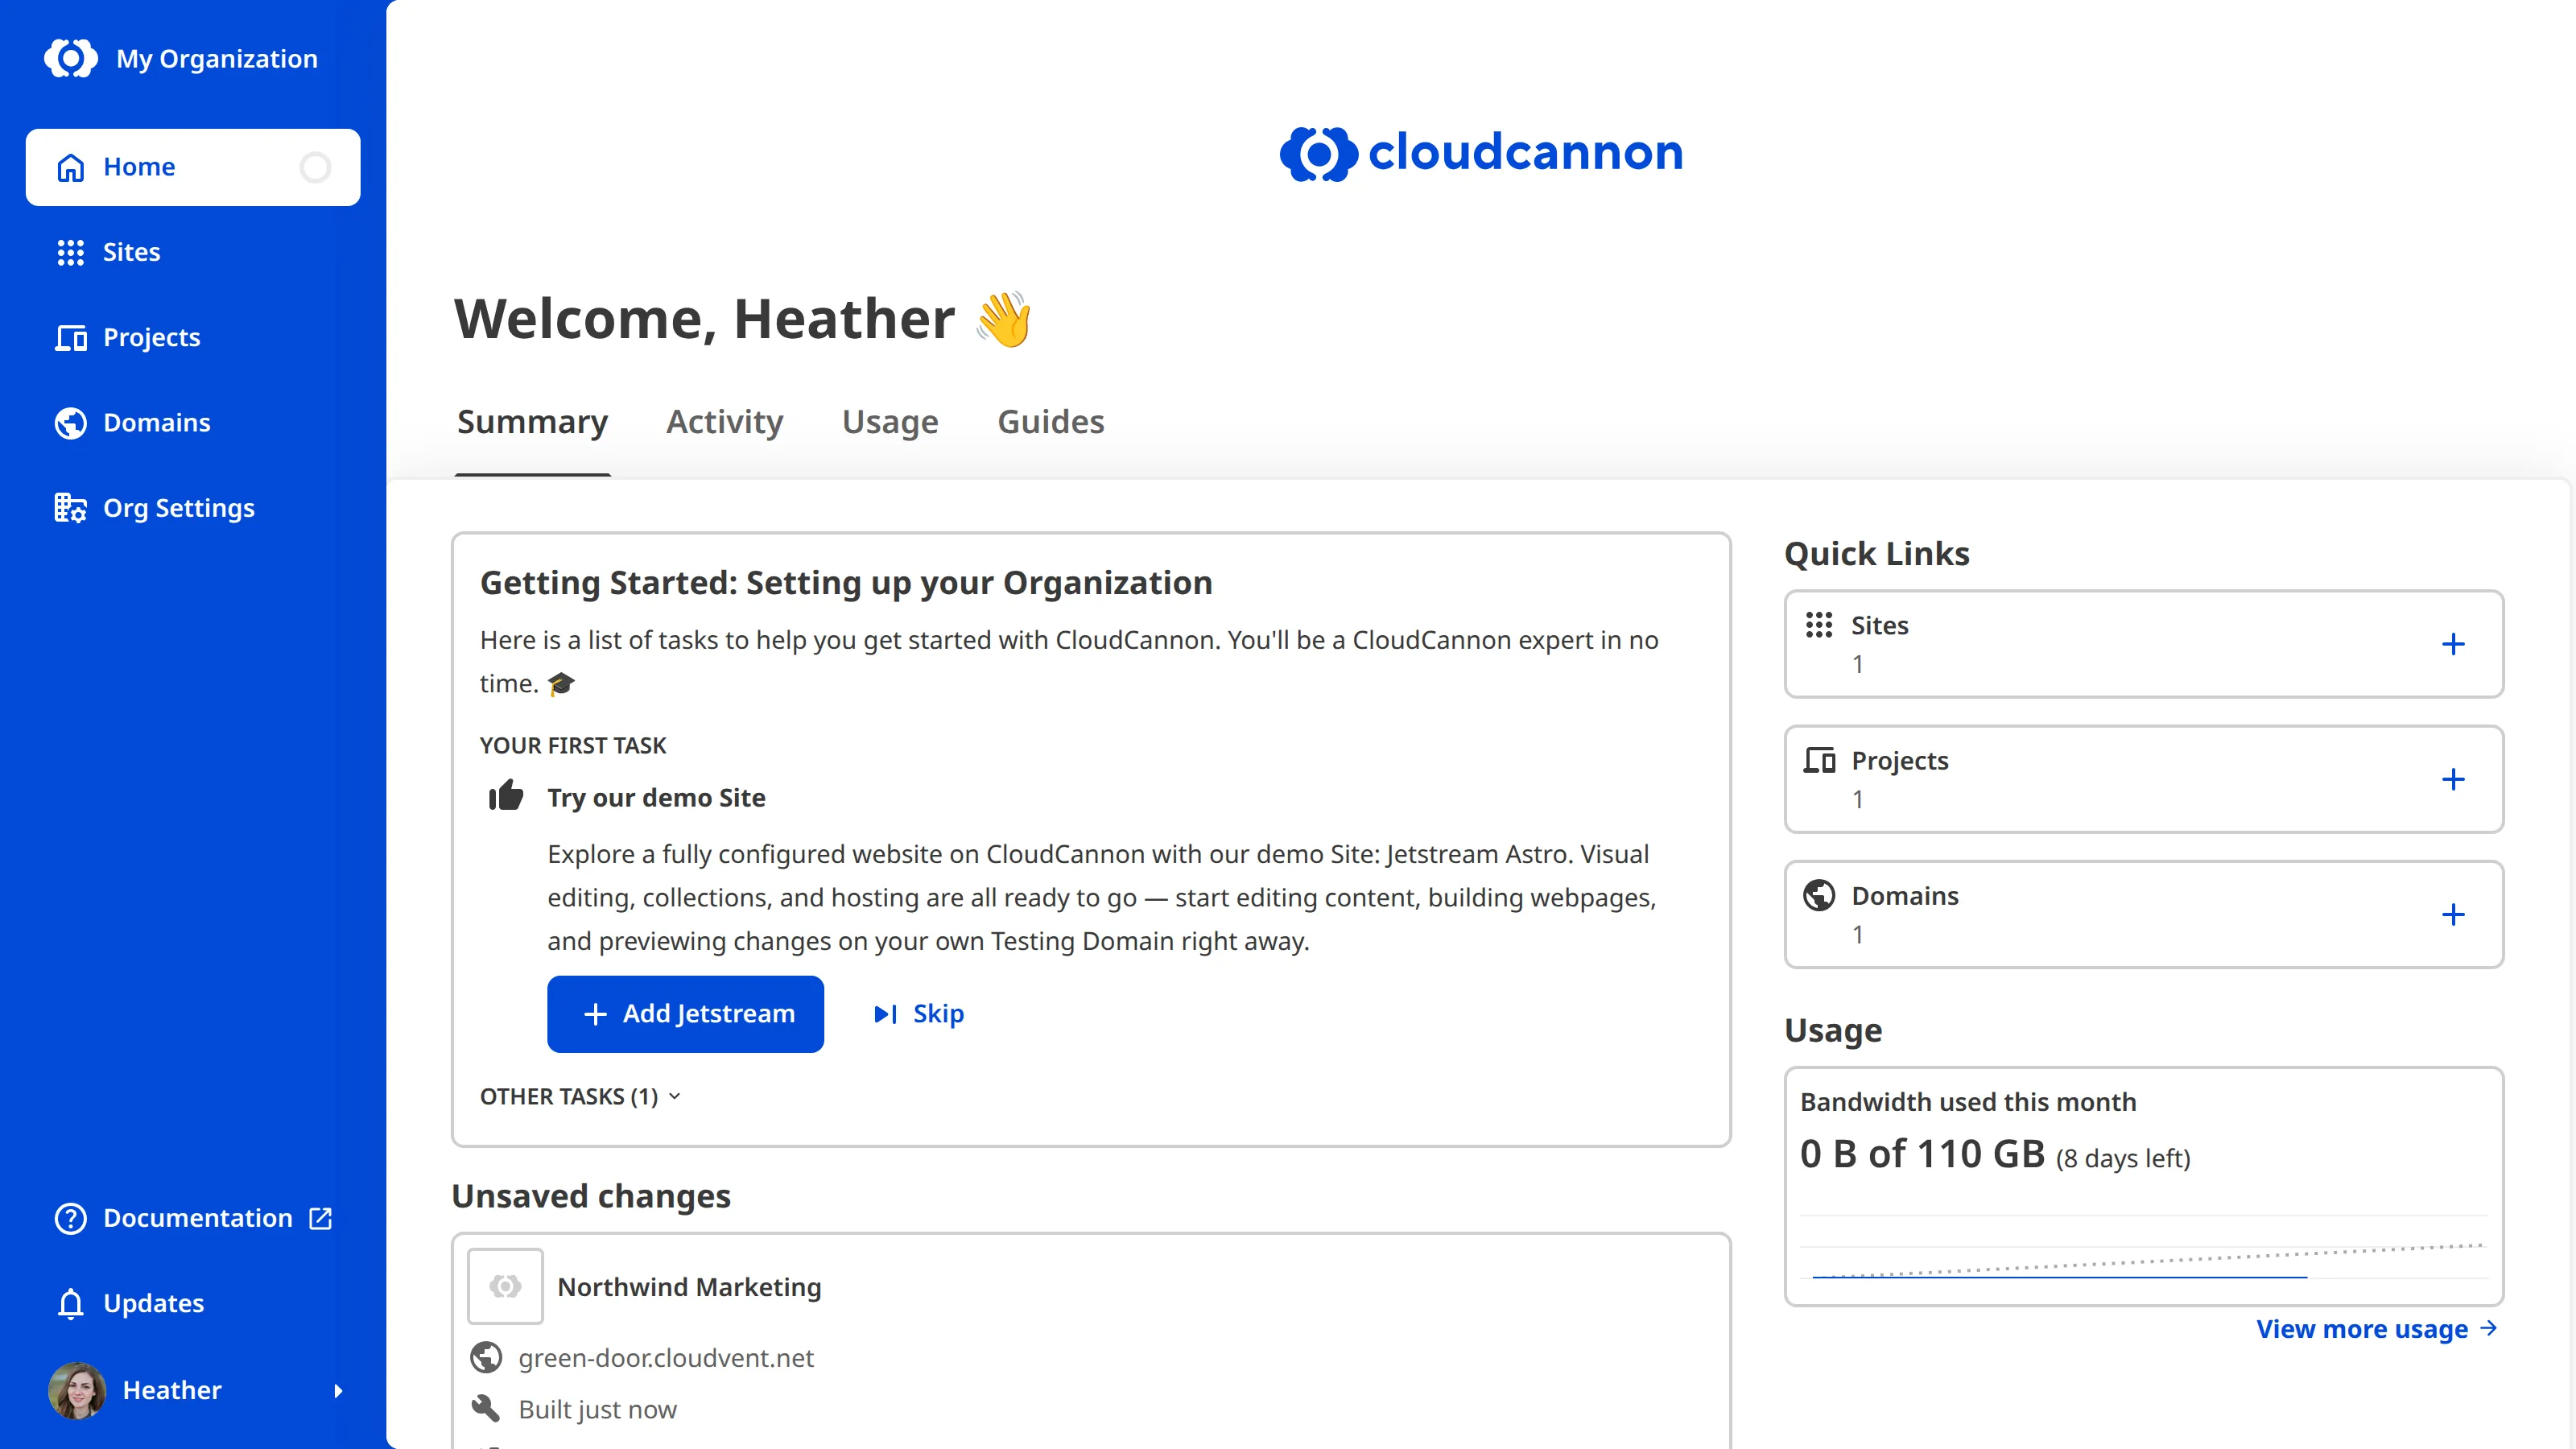Screen dimensions: 2576x1449
Task: Open the Guides tab
Action: [1050, 422]
